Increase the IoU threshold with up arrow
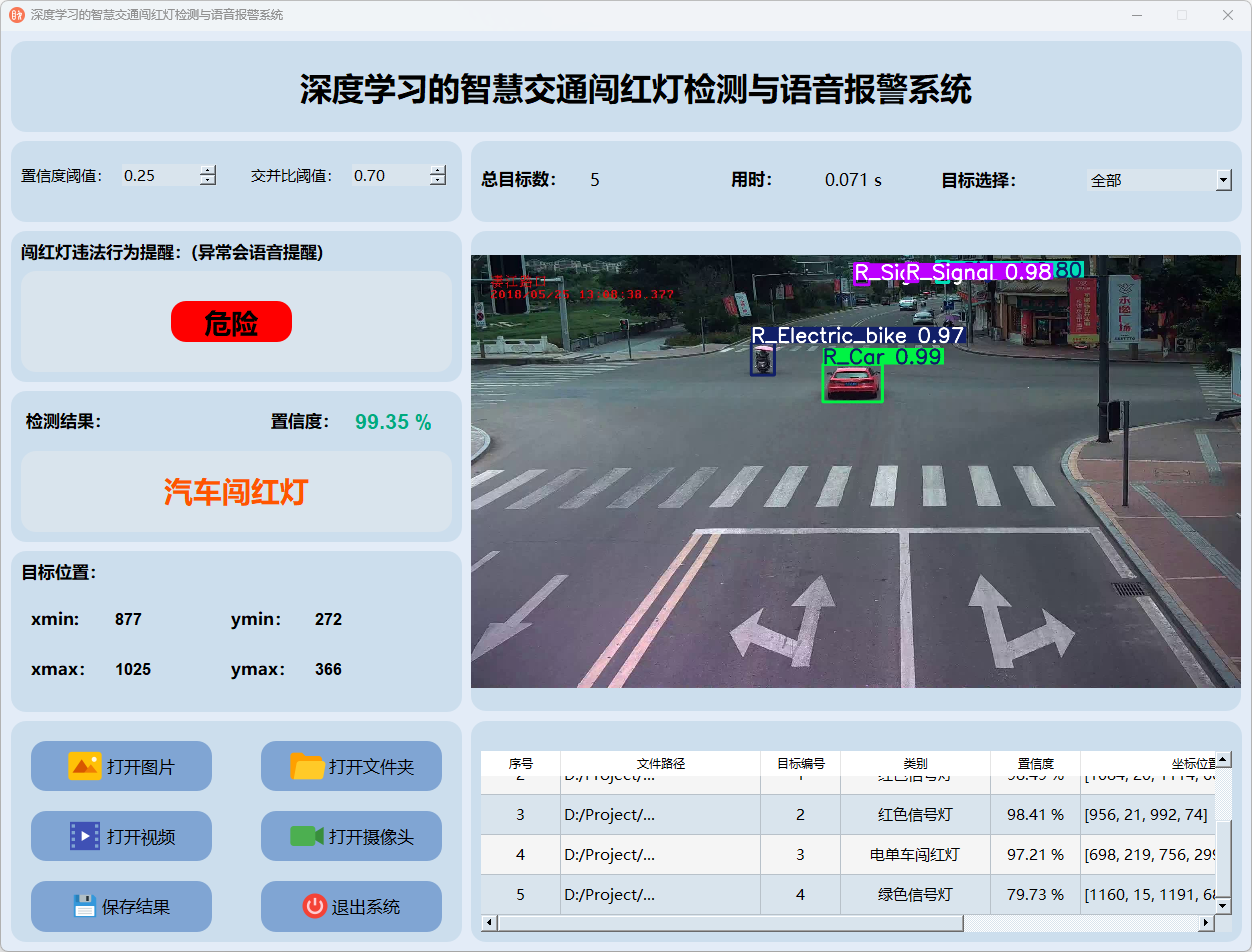 437,170
